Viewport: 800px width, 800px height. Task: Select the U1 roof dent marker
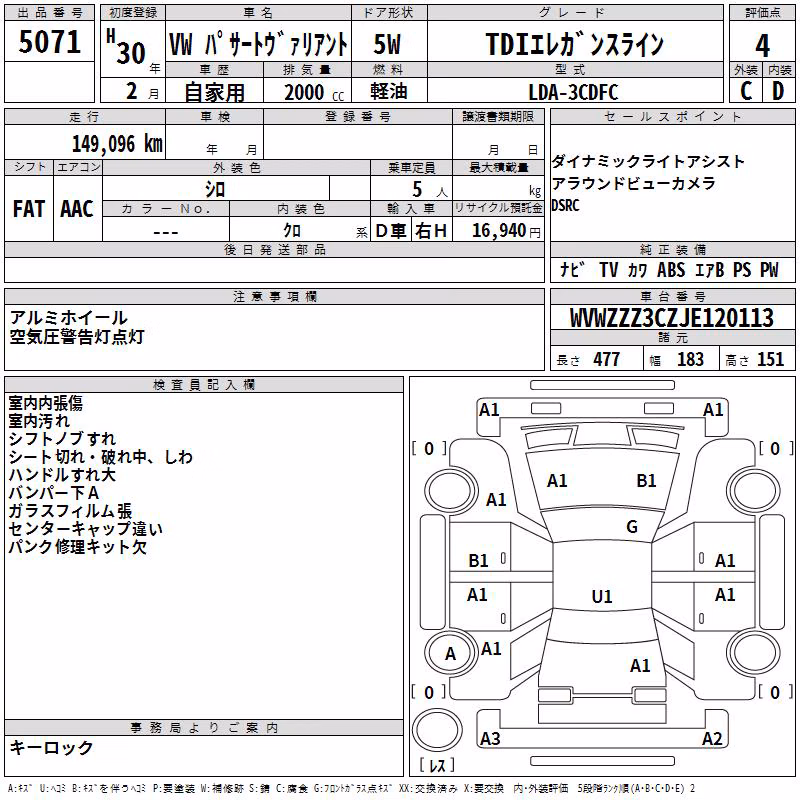coord(602,596)
